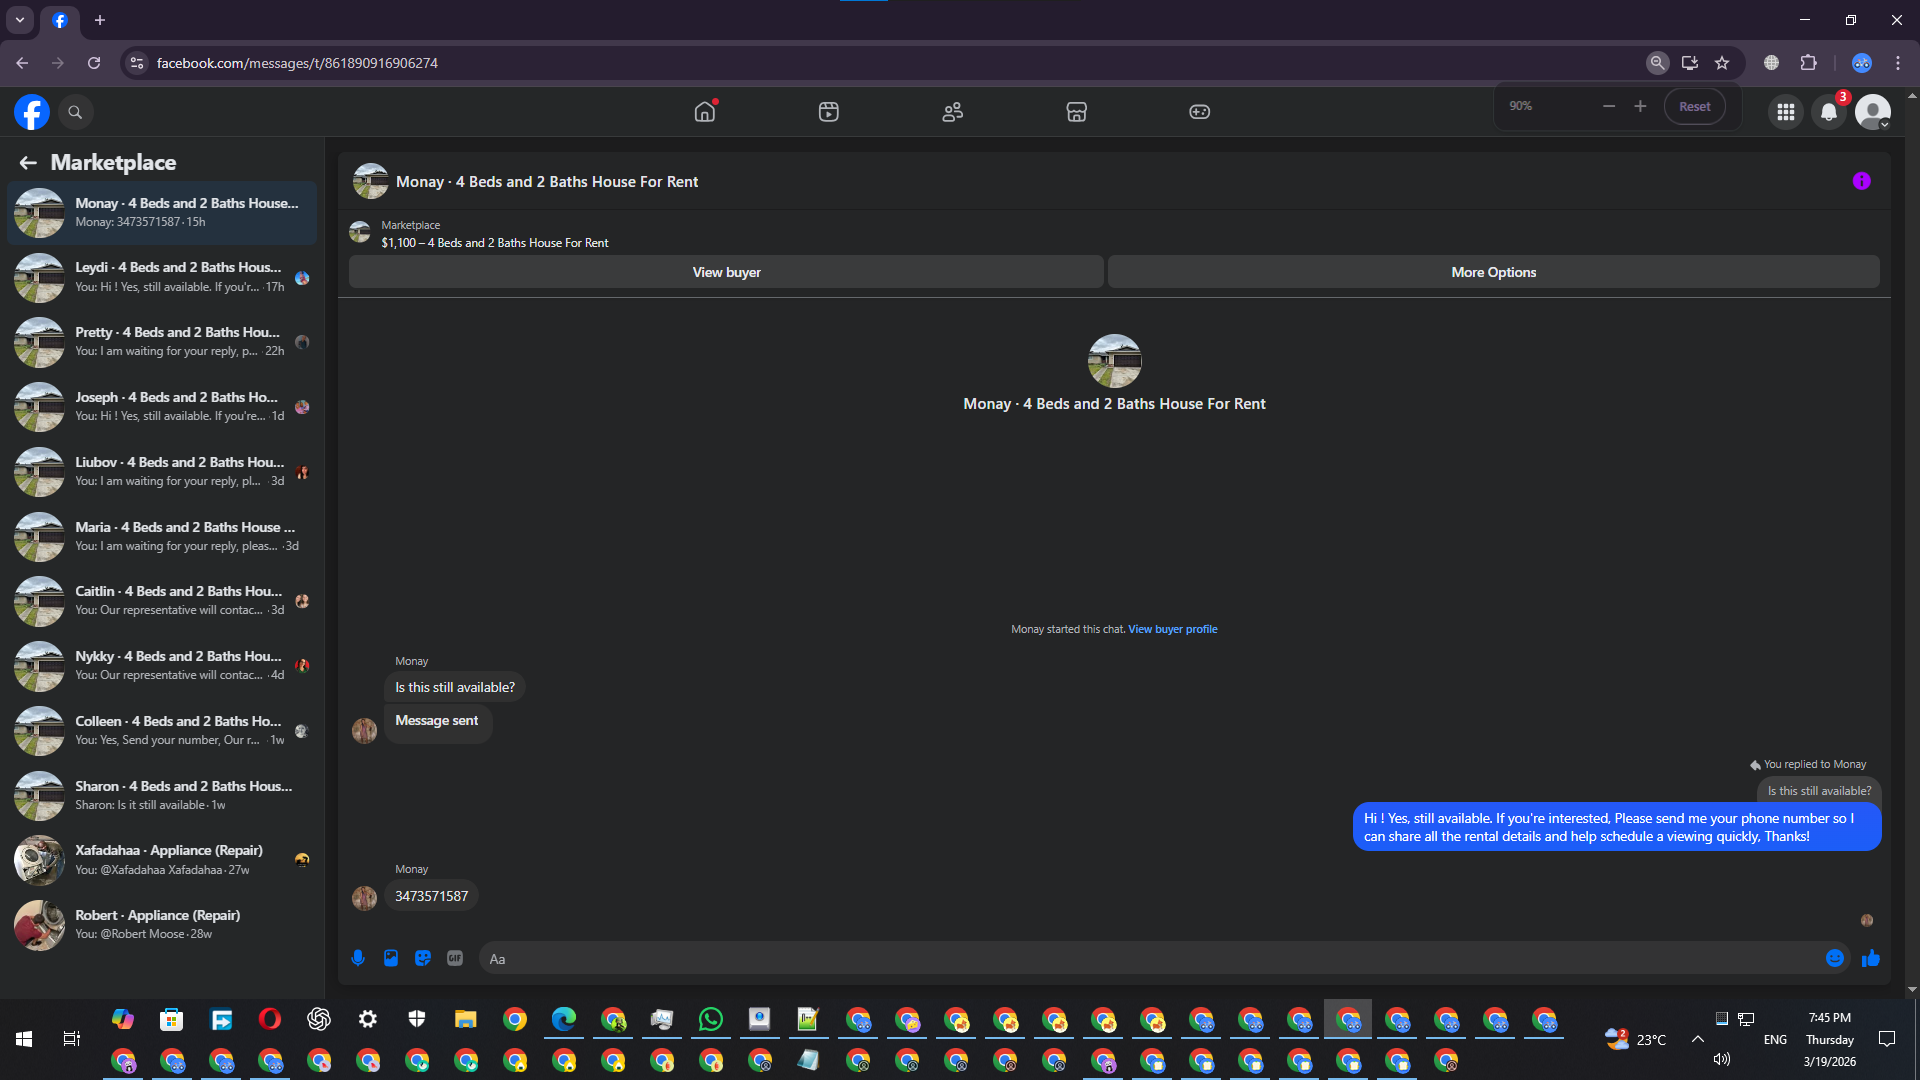Click the More Options button
1920x1080 pixels.
pos(1493,272)
